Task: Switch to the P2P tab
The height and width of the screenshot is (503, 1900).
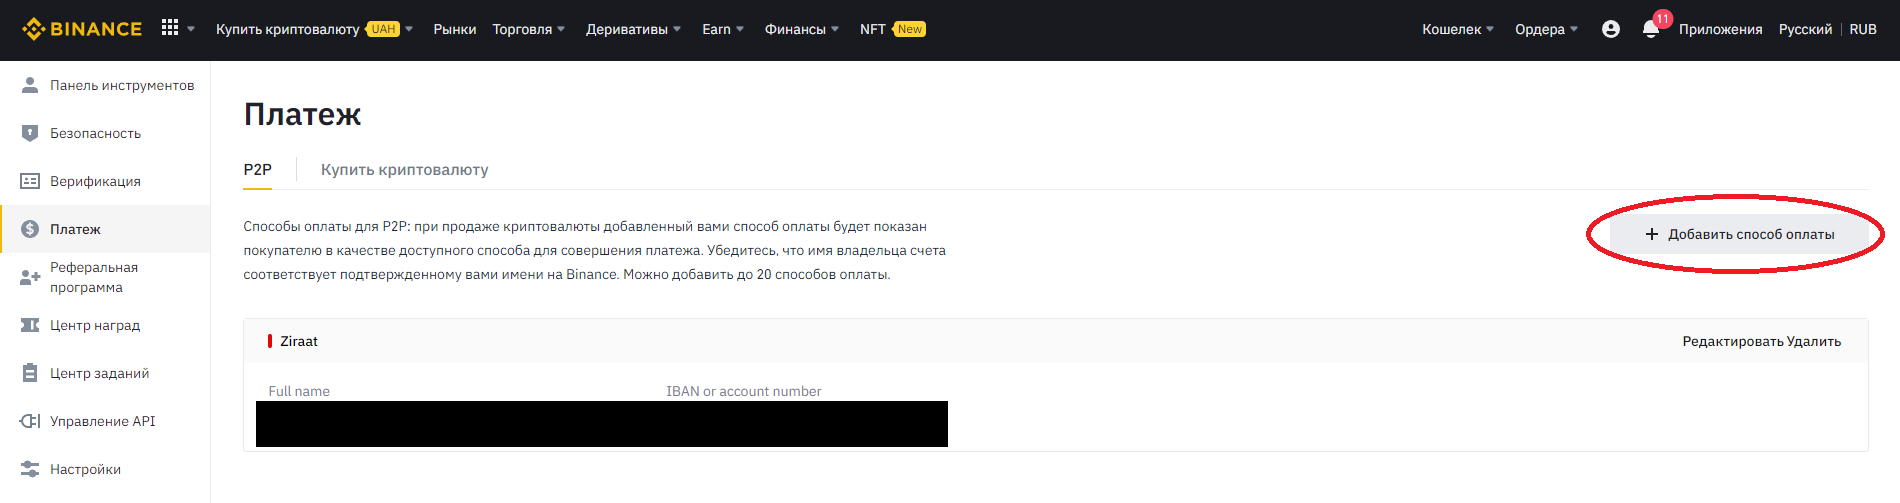Action: (257, 170)
